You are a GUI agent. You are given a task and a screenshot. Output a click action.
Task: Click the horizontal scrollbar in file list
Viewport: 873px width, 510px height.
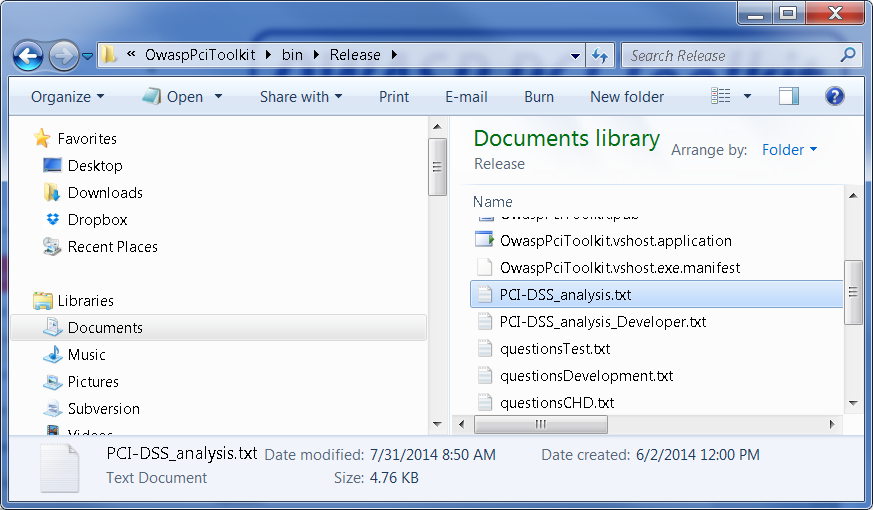coord(540,425)
